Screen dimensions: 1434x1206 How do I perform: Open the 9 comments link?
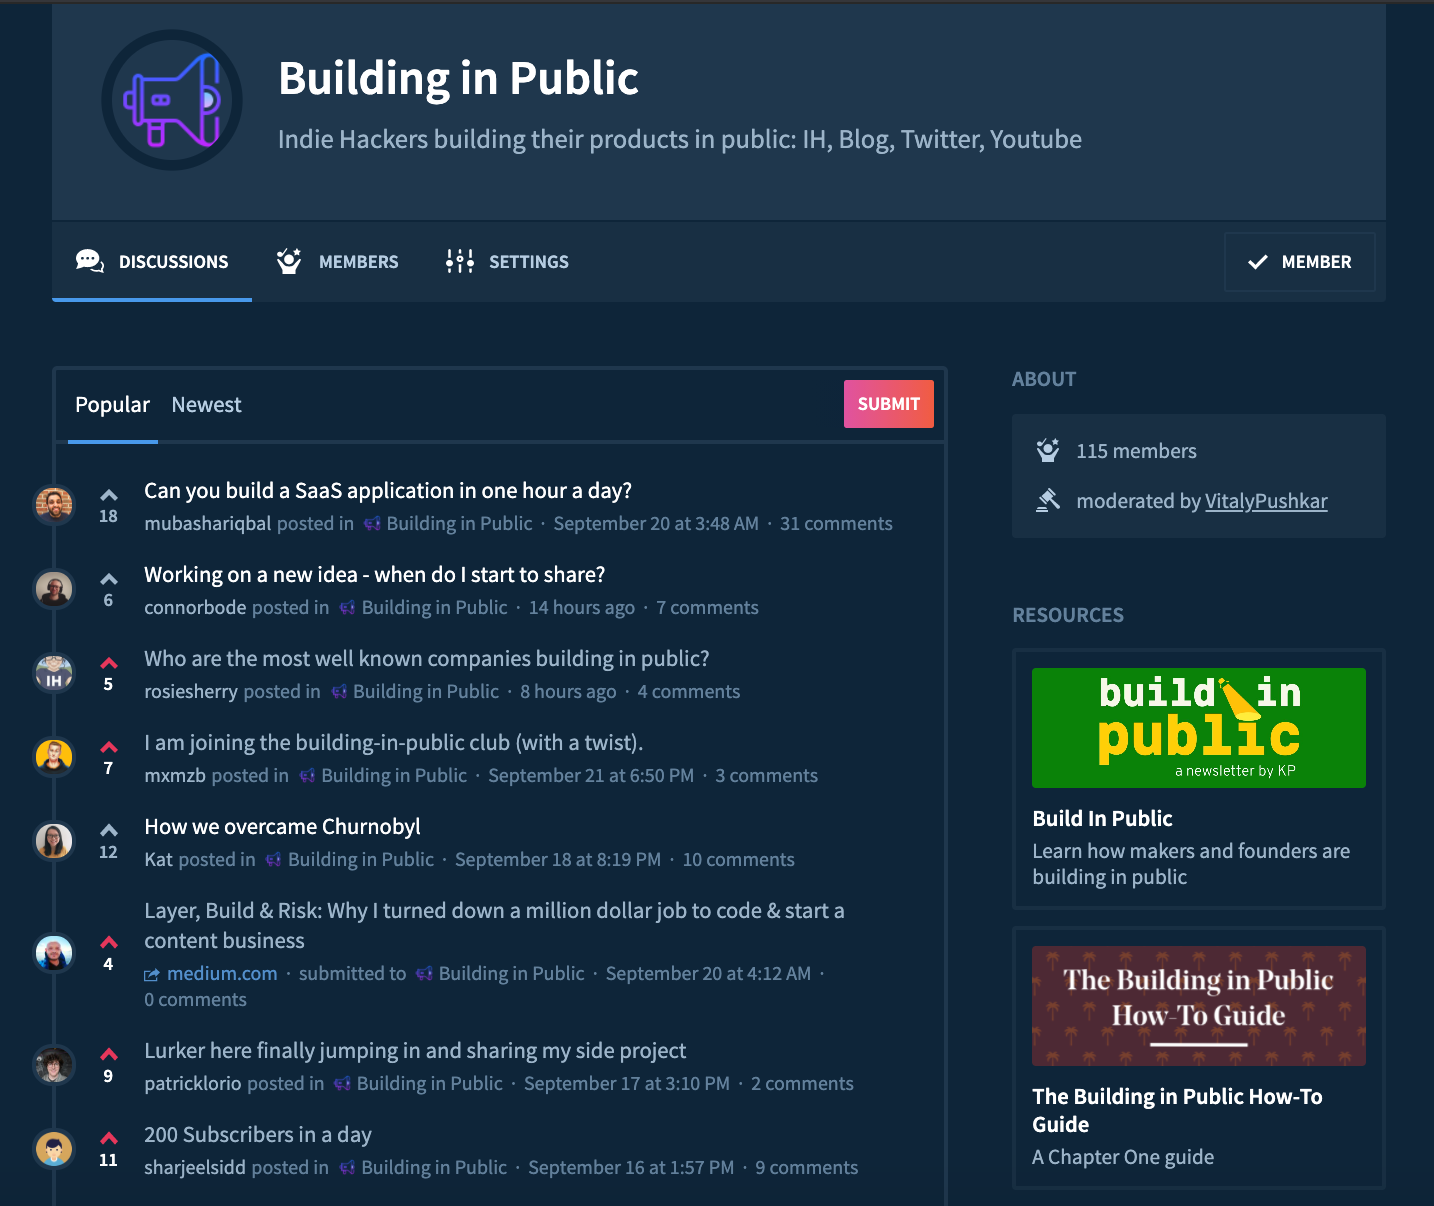[806, 1168]
